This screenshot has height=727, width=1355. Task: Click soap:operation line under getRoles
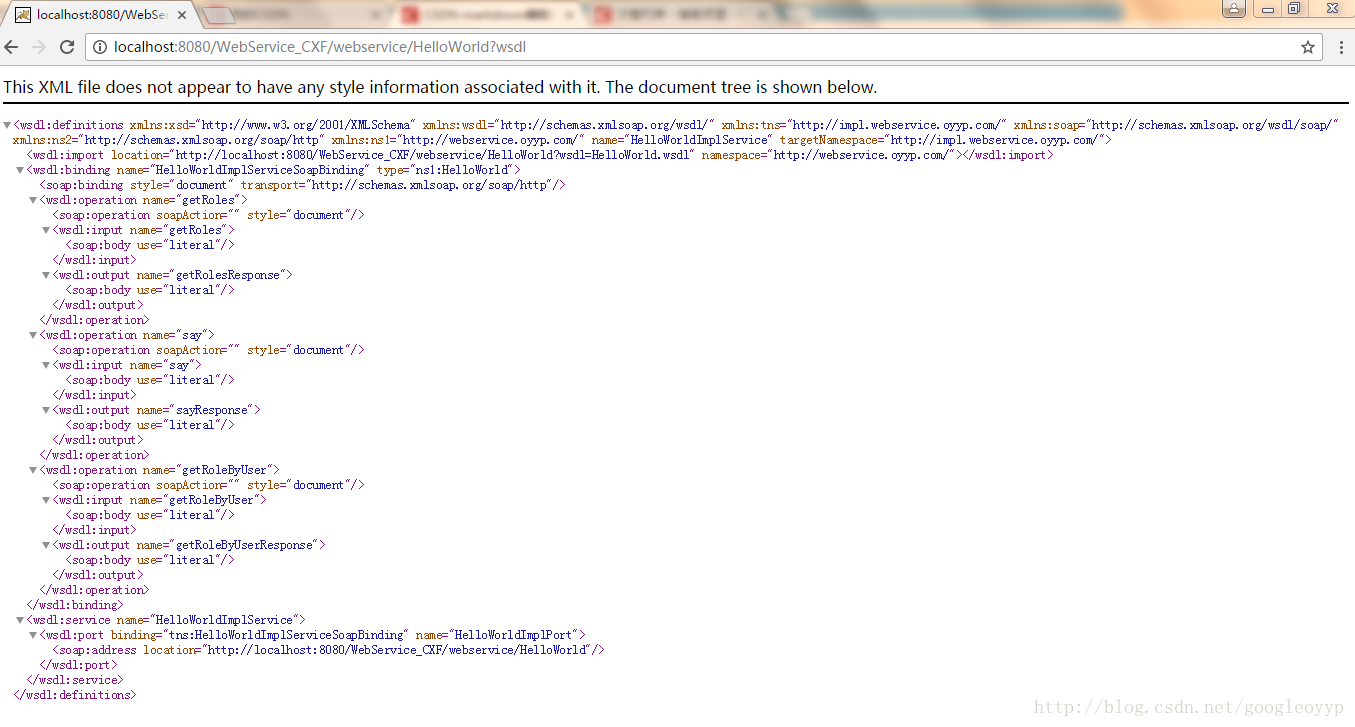[208, 215]
